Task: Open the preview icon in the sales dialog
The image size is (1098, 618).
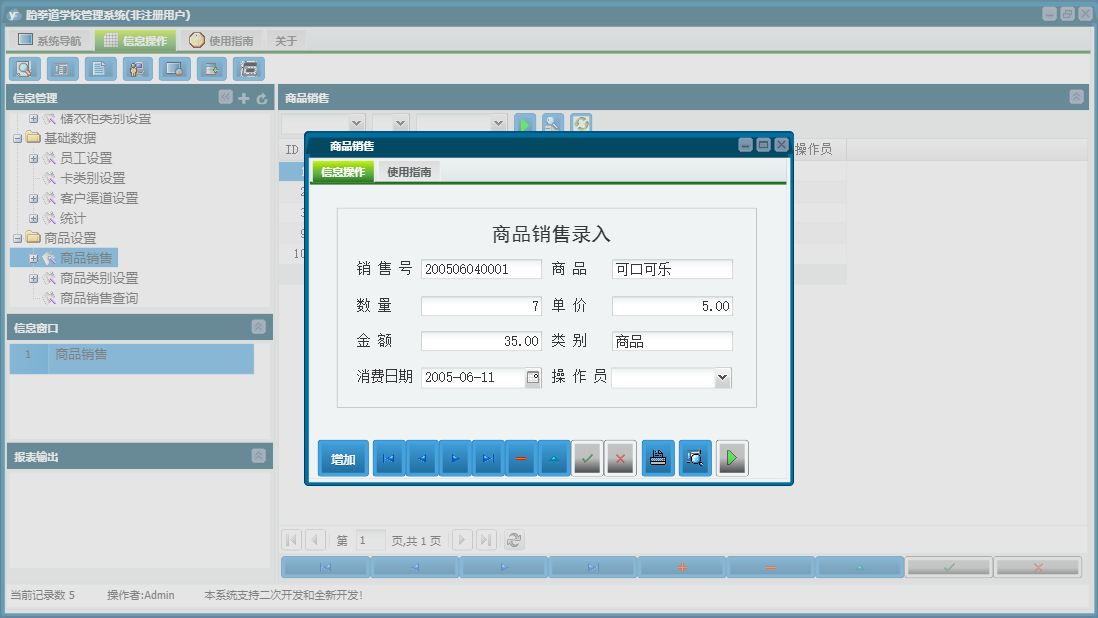Action: point(694,458)
